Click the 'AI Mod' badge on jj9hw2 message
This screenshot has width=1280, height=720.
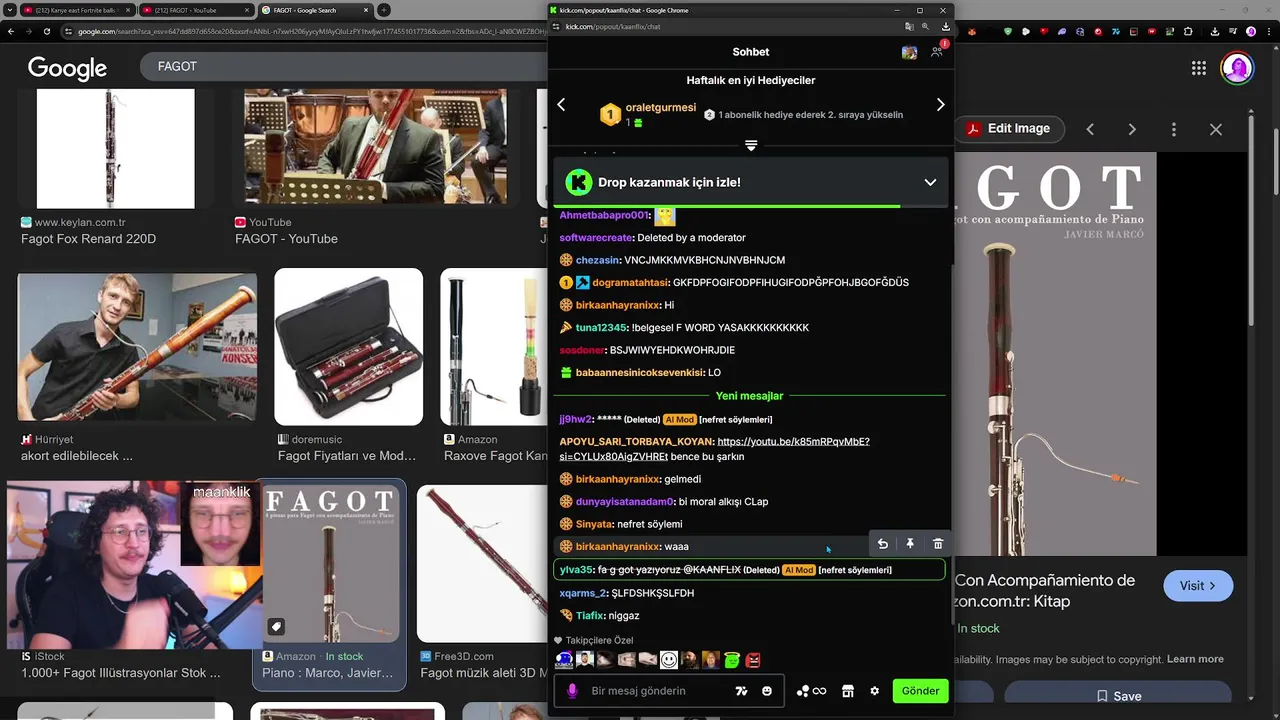679,420
